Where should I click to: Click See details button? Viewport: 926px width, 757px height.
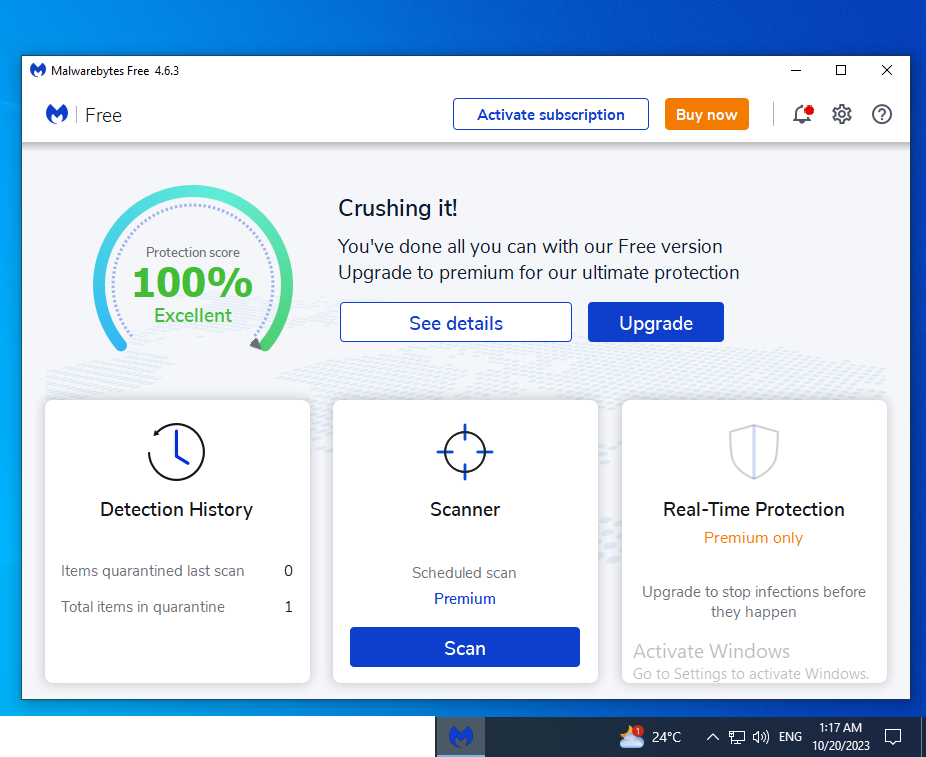click(x=455, y=322)
